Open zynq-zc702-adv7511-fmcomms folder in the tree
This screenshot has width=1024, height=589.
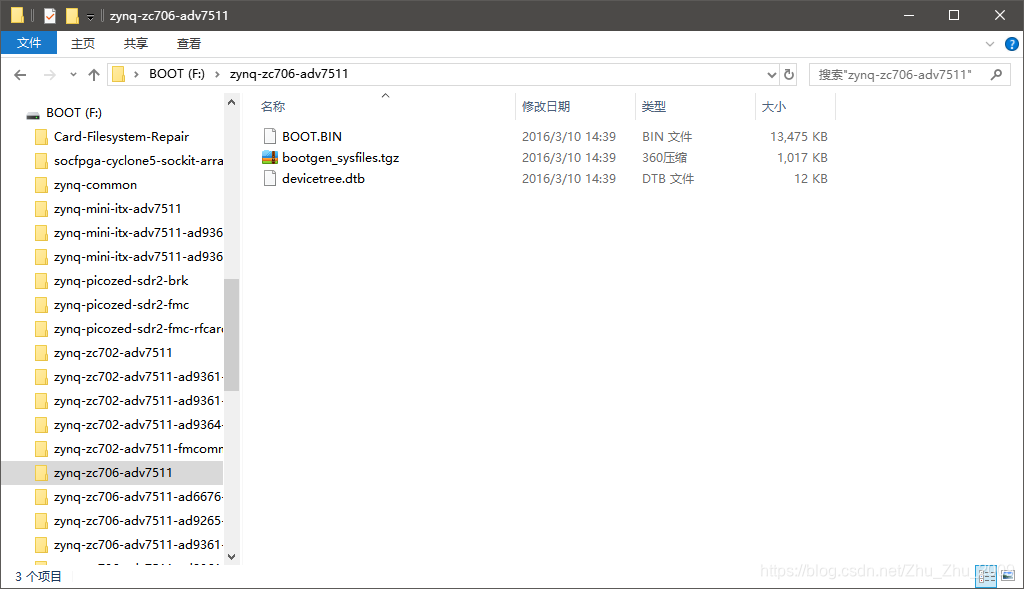coord(138,449)
